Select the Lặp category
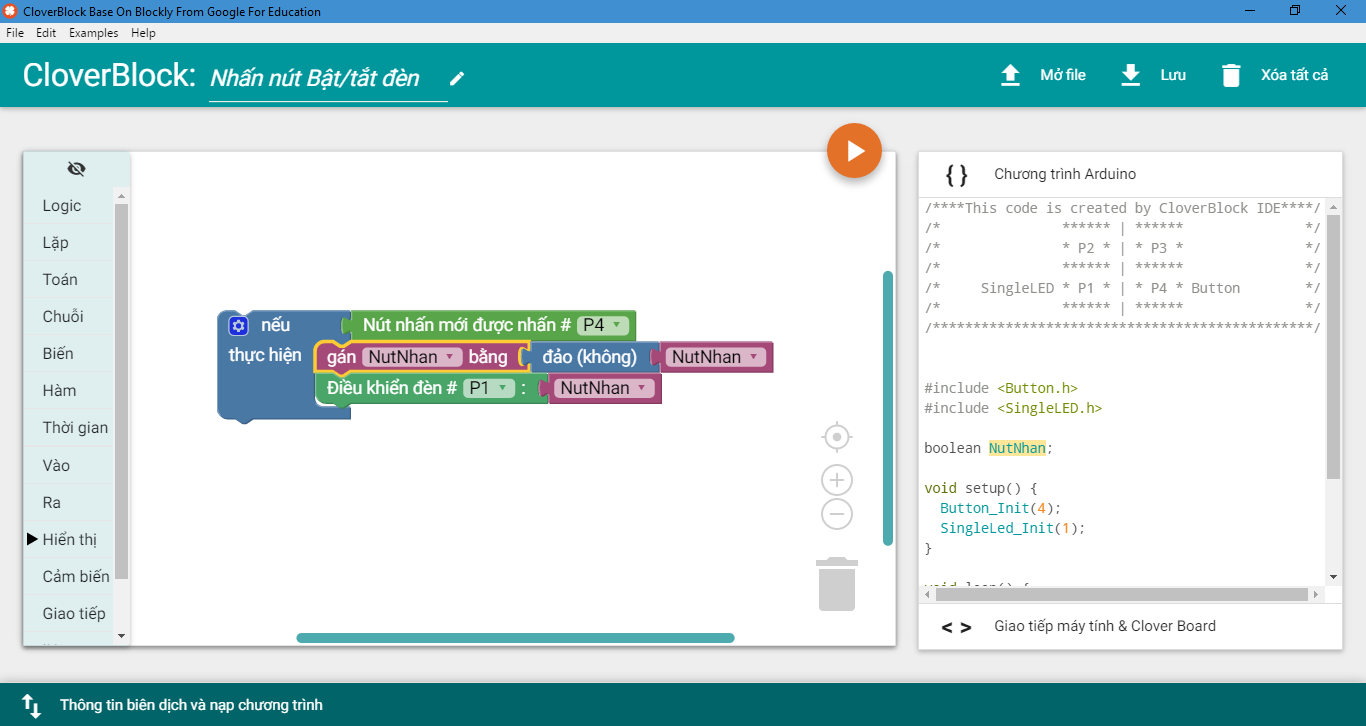This screenshot has width=1366, height=726. click(69, 243)
